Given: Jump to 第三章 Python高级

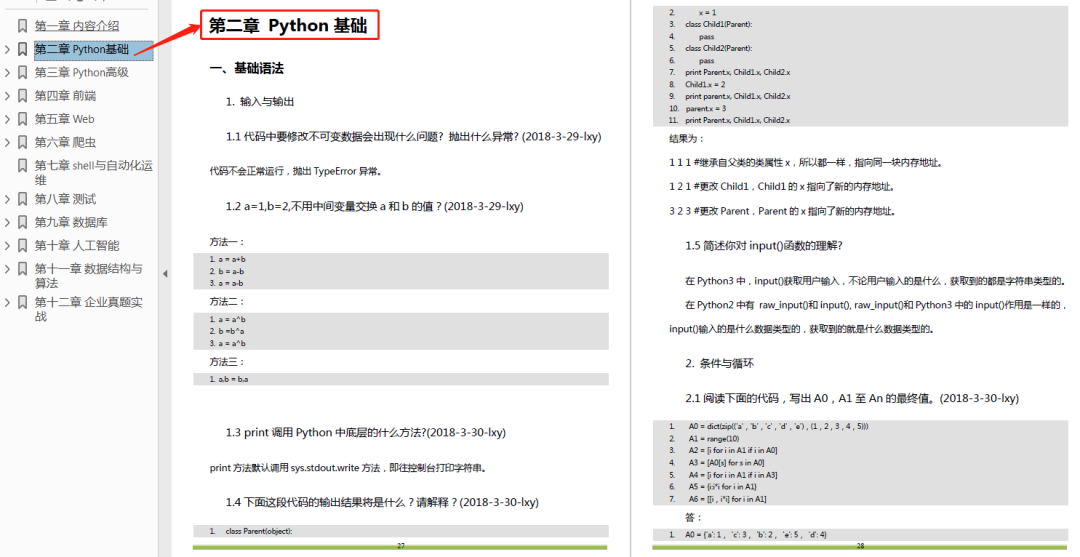Looking at the screenshot, I should click(x=82, y=72).
